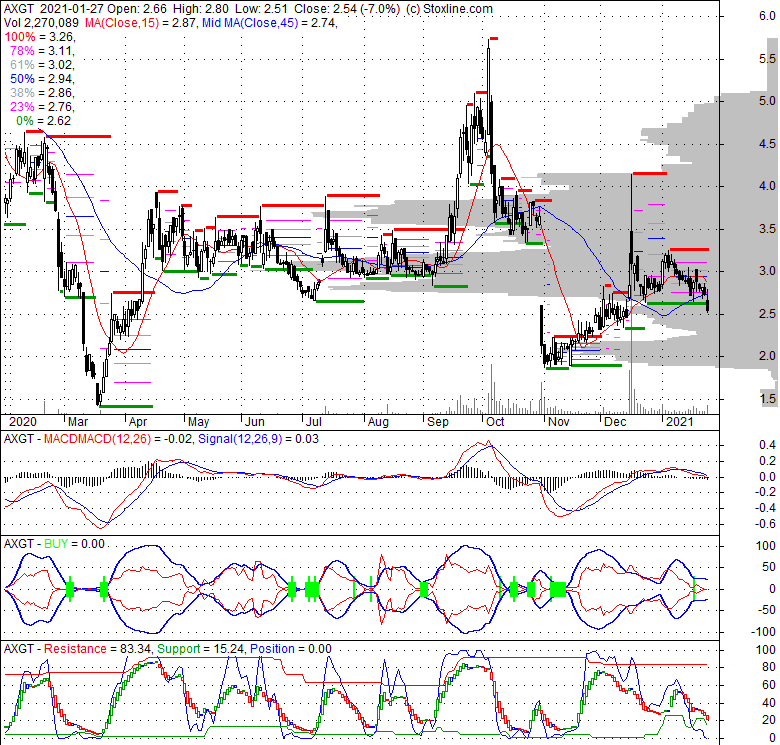Click the 'Jul' month label on time axis

(x=313, y=422)
